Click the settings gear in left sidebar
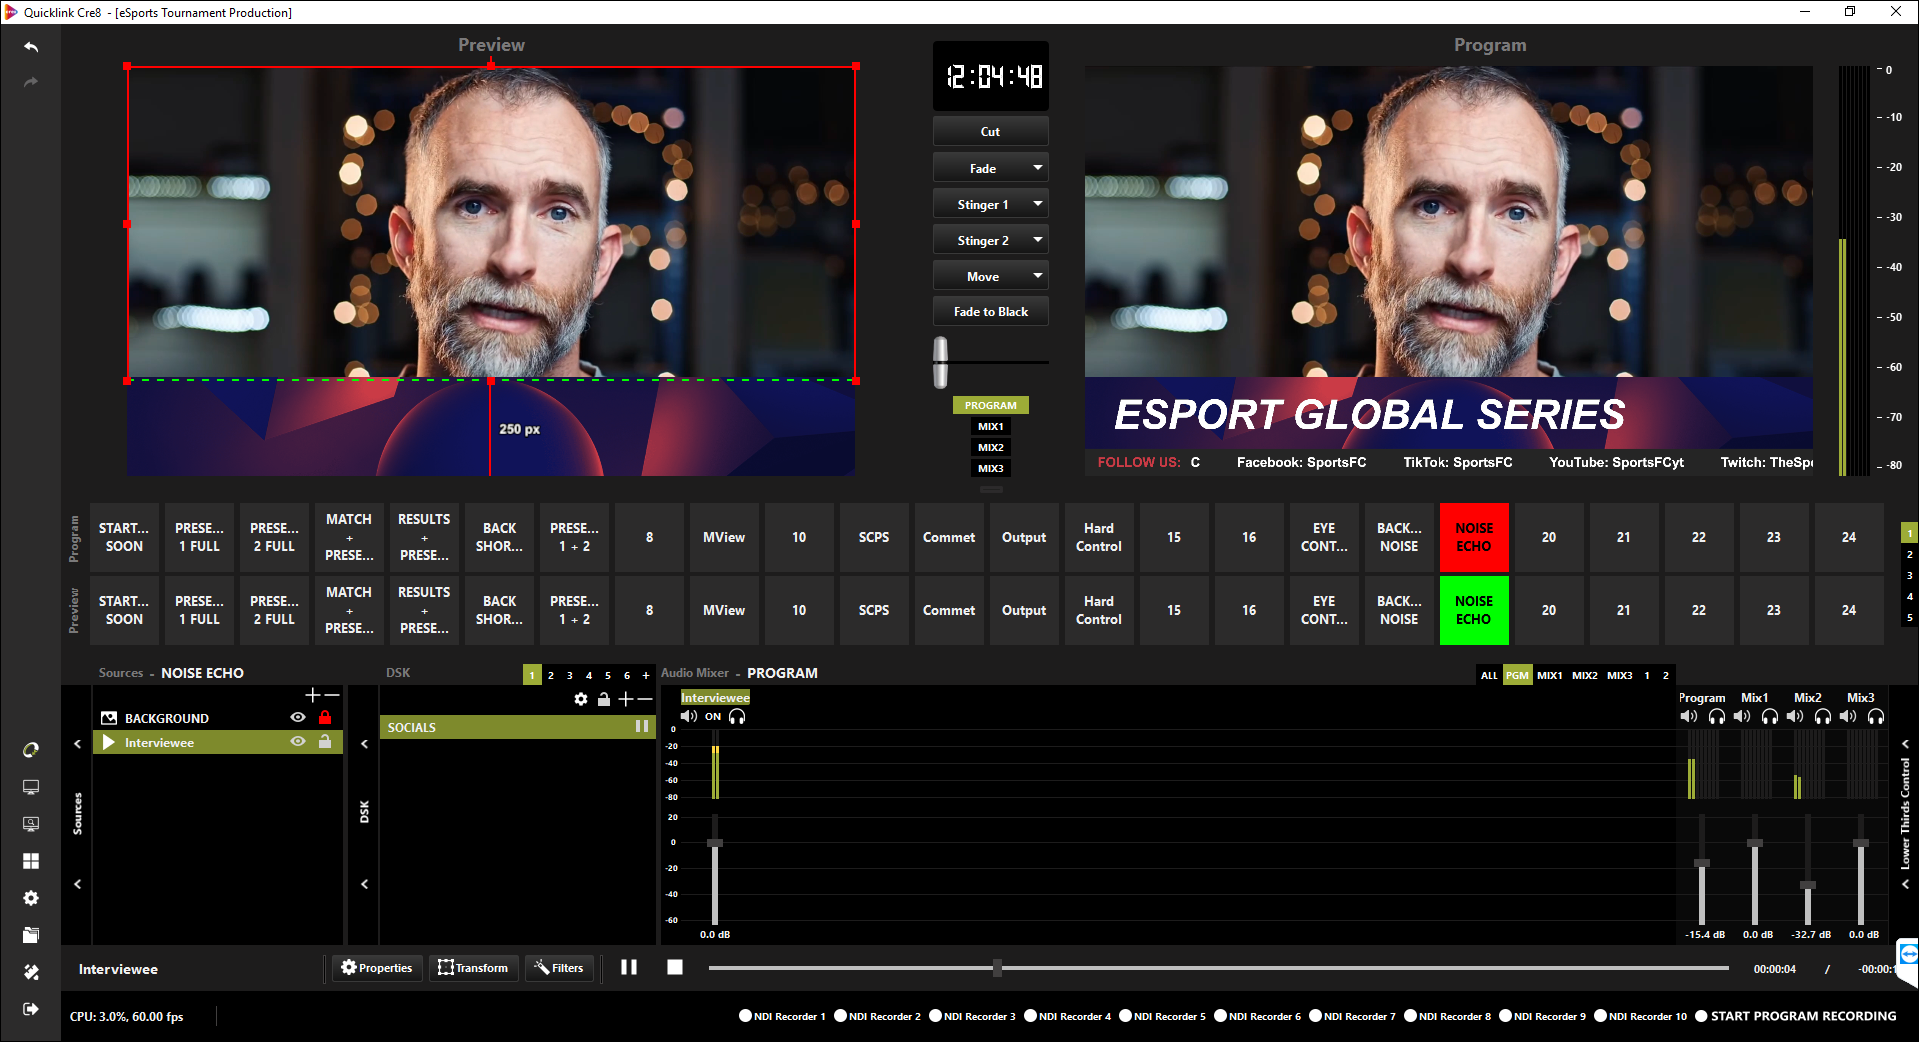The height and width of the screenshot is (1042, 1919). (x=31, y=898)
